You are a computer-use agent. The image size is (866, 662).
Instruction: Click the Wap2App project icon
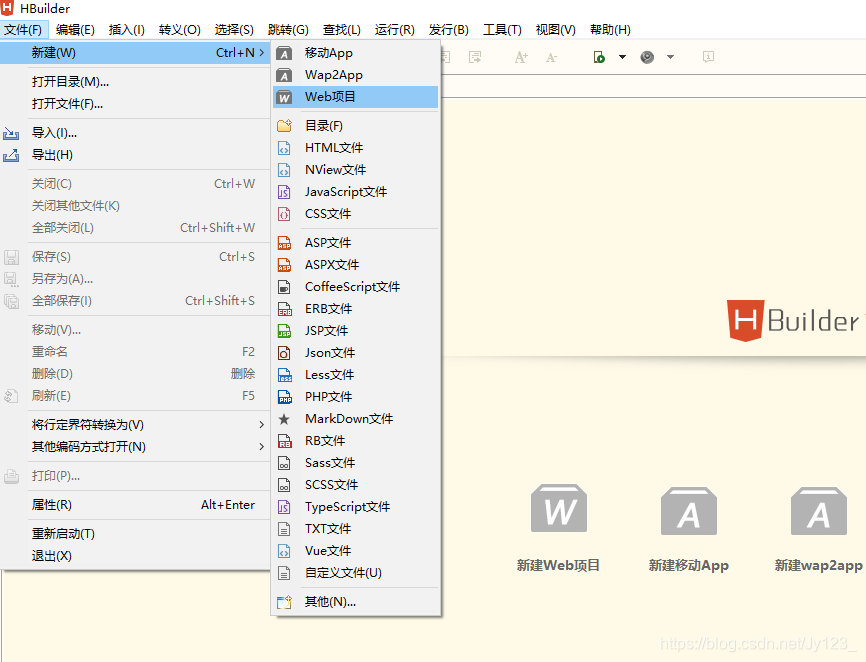pos(284,75)
